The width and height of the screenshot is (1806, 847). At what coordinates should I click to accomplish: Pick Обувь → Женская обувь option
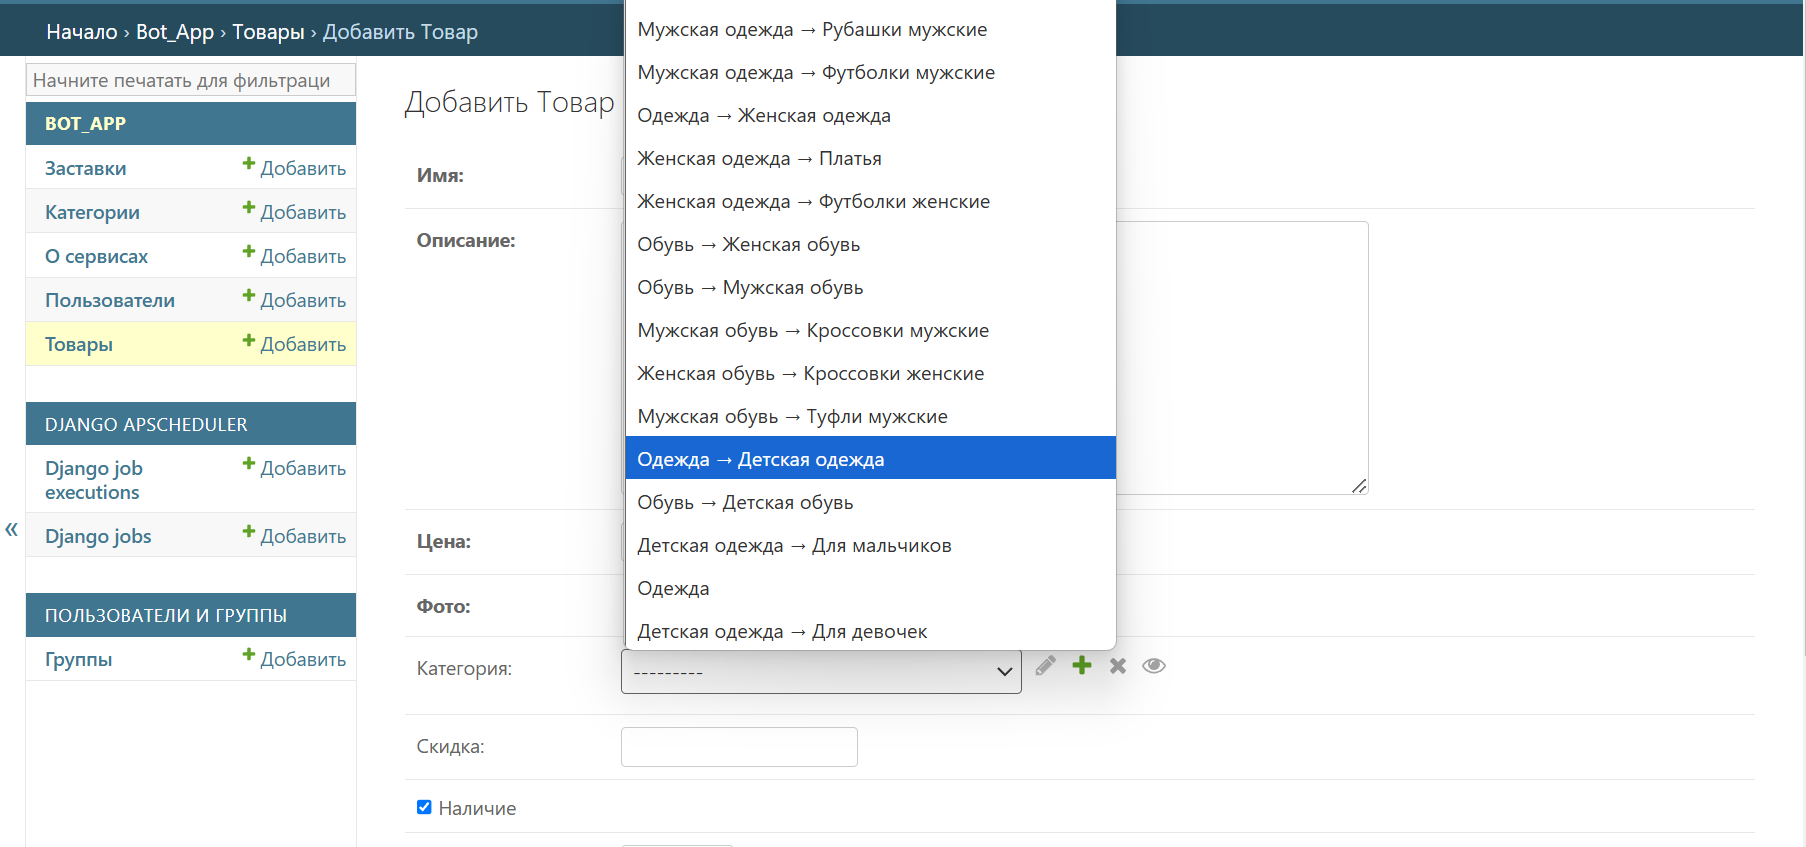870,245
